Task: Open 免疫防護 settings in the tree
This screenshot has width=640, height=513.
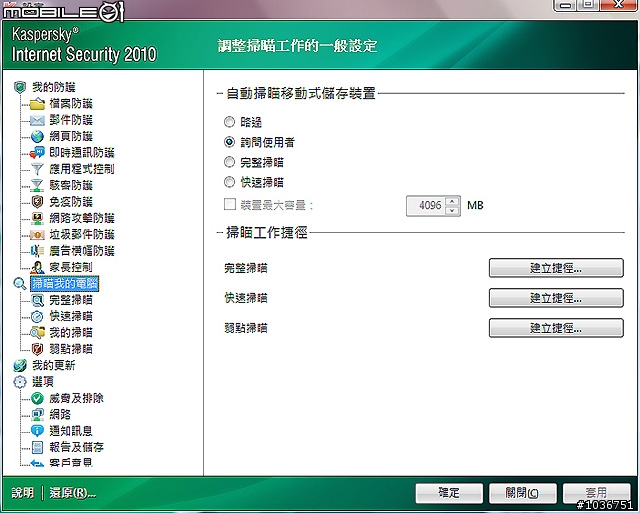Action: point(71,202)
